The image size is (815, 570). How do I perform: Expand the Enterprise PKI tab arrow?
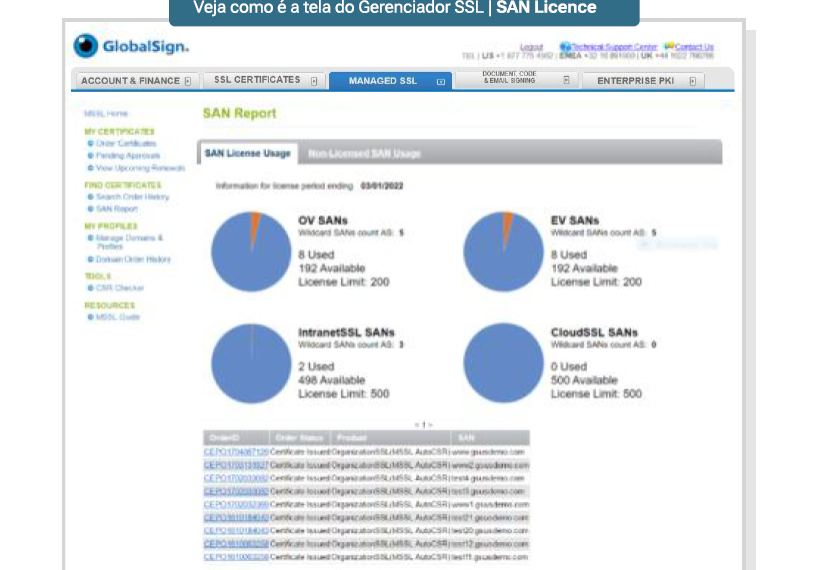[x=693, y=81]
